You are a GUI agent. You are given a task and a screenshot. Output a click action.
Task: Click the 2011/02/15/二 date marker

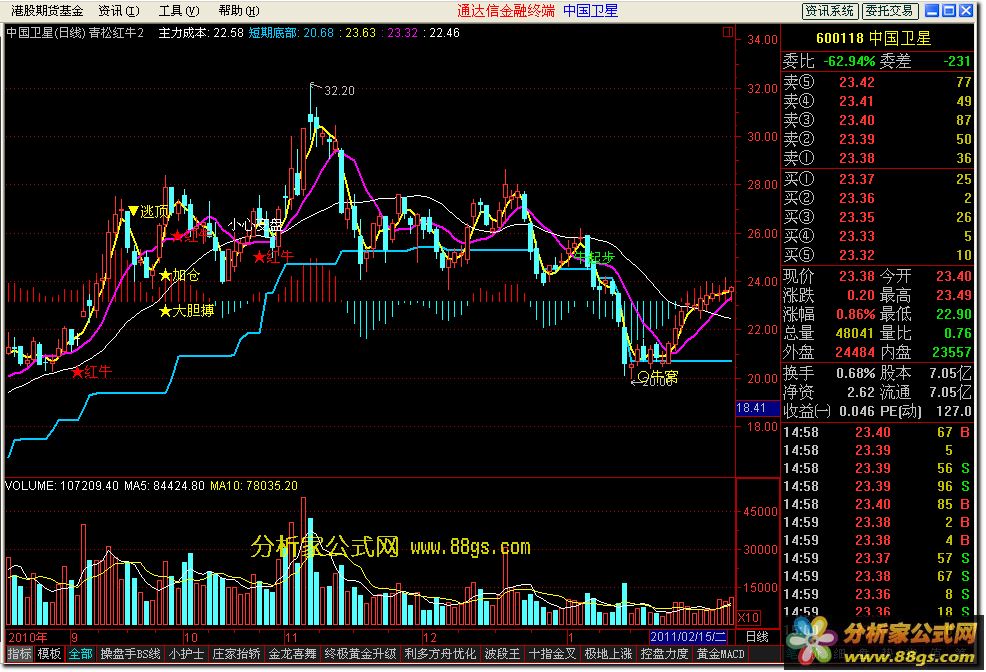coord(688,636)
